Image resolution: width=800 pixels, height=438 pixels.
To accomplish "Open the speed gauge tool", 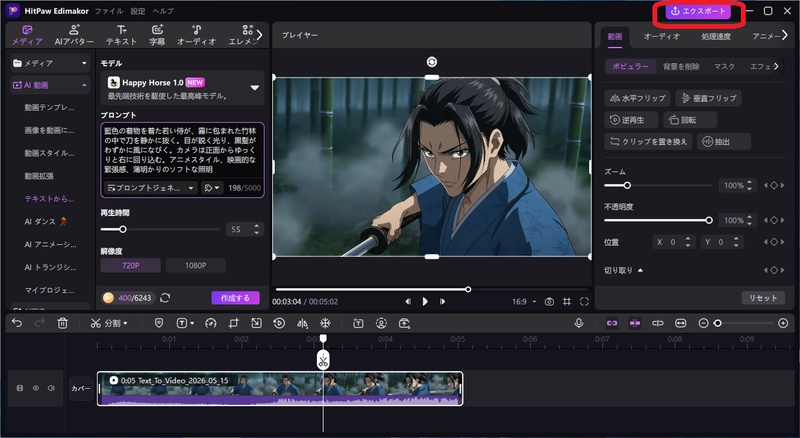I will pyautogui.click(x=211, y=323).
